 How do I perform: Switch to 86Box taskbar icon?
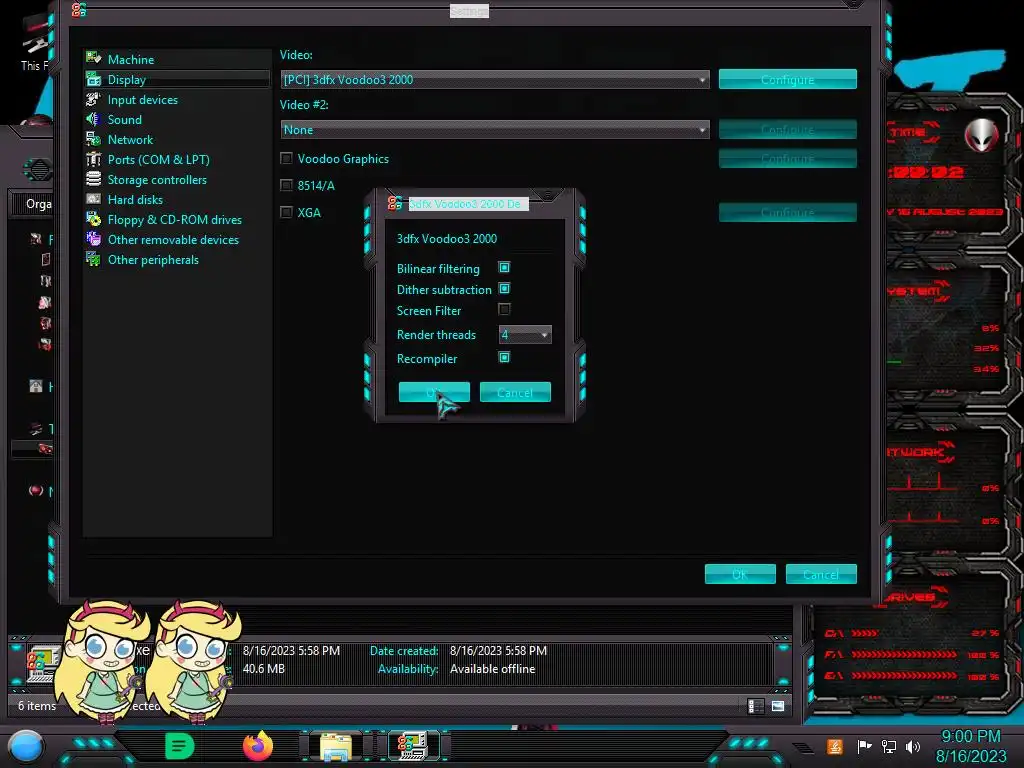click(x=413, y=746)
